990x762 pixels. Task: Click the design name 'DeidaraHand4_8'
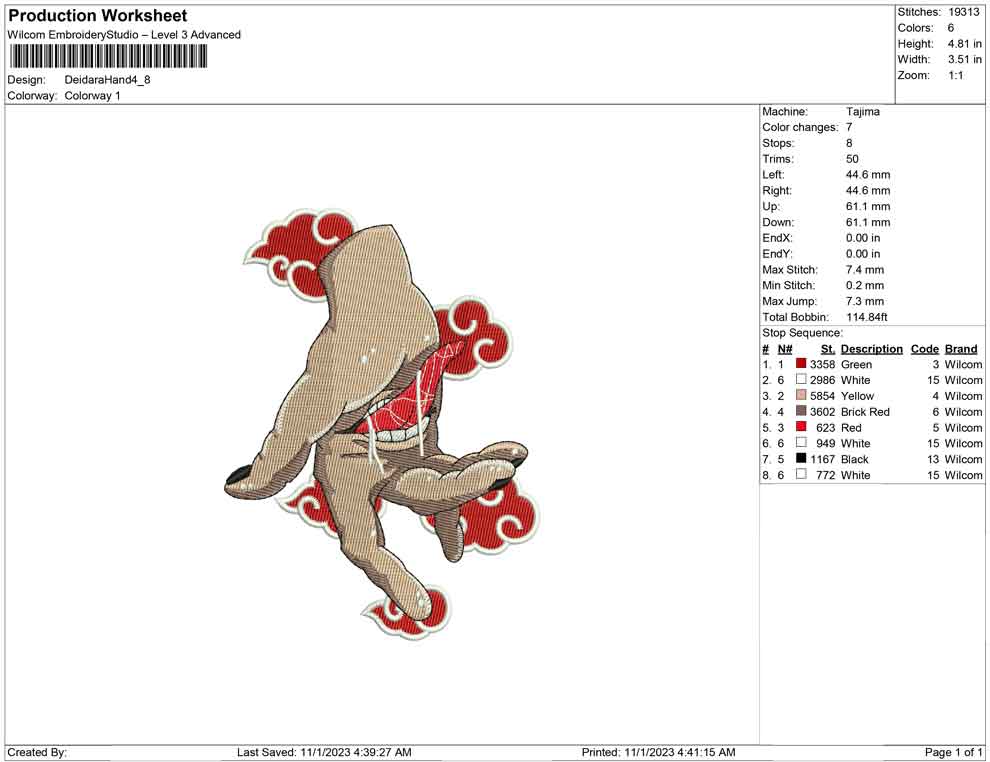click(x=107, y=80)
